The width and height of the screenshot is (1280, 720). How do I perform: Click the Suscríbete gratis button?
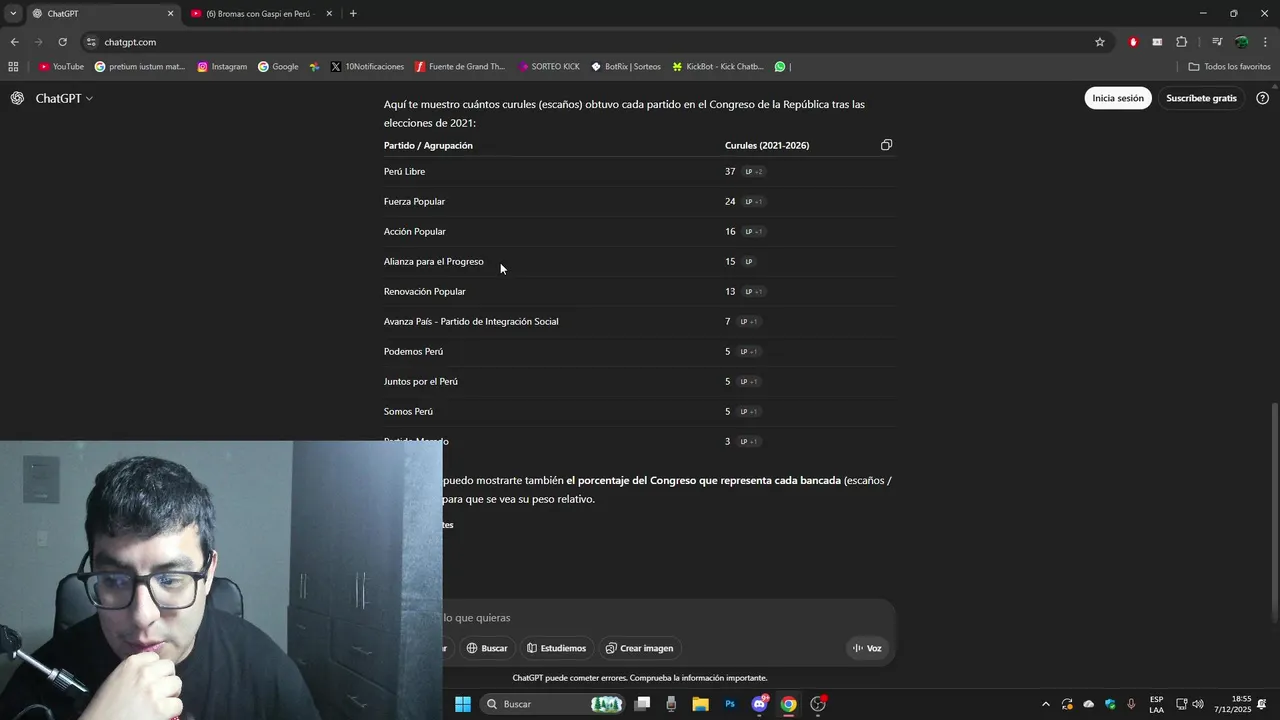[1201, 98]
